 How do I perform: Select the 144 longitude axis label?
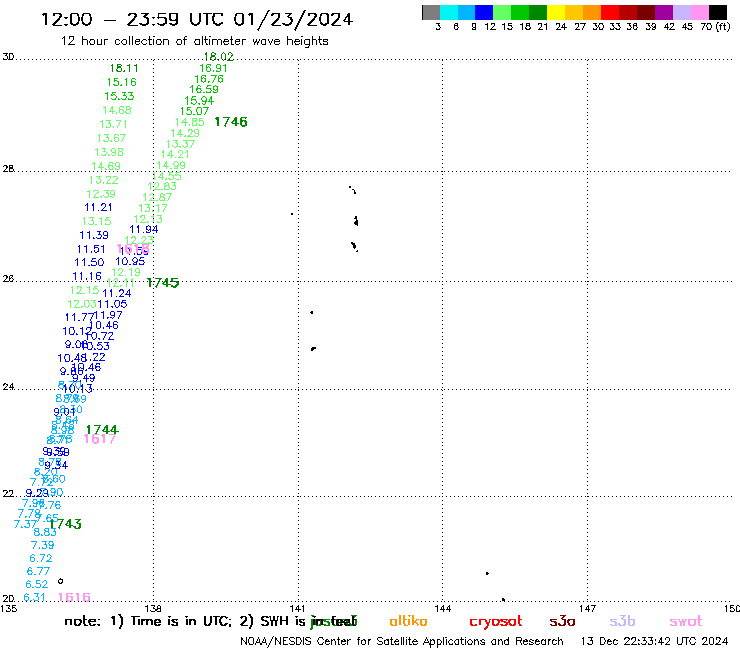(443, 609)
